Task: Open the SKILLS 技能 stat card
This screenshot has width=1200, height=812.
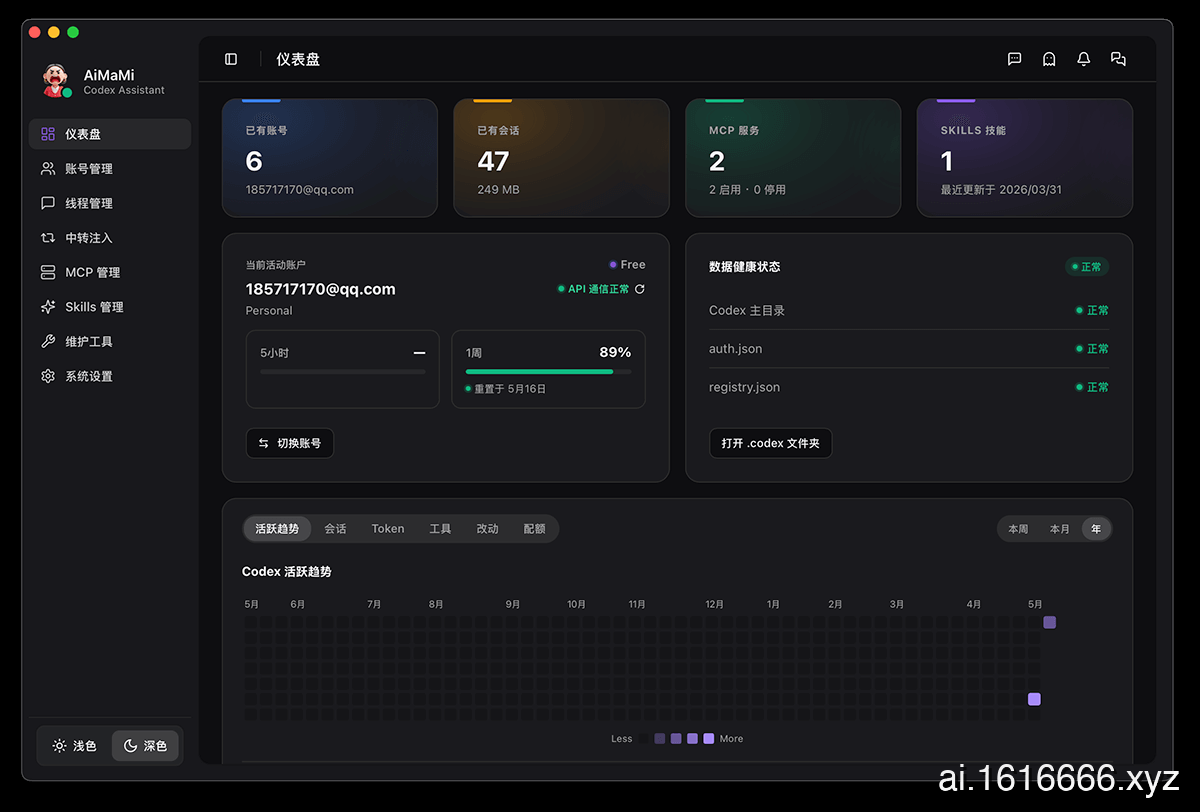Action: click(x=1025, y=158)
